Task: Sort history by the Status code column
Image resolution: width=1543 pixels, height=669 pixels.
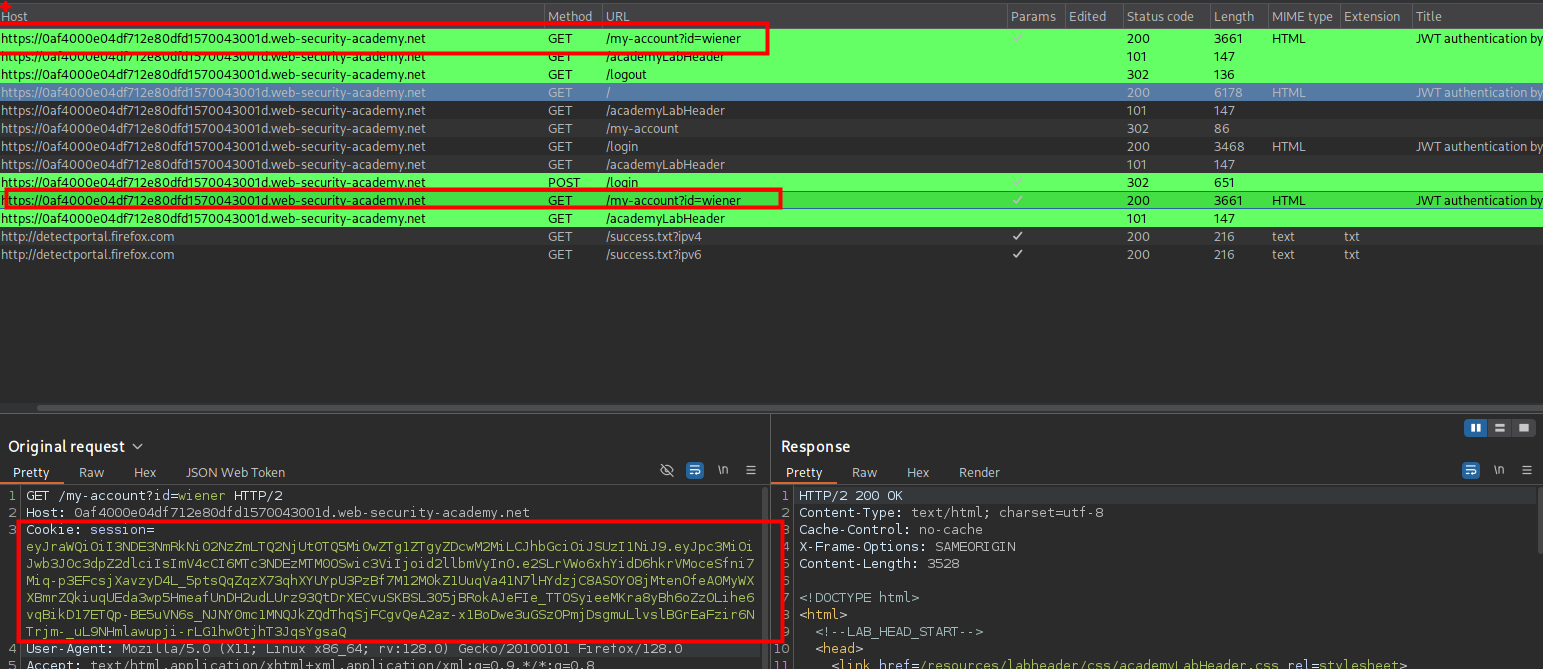Action: (x=1159, y=17)
